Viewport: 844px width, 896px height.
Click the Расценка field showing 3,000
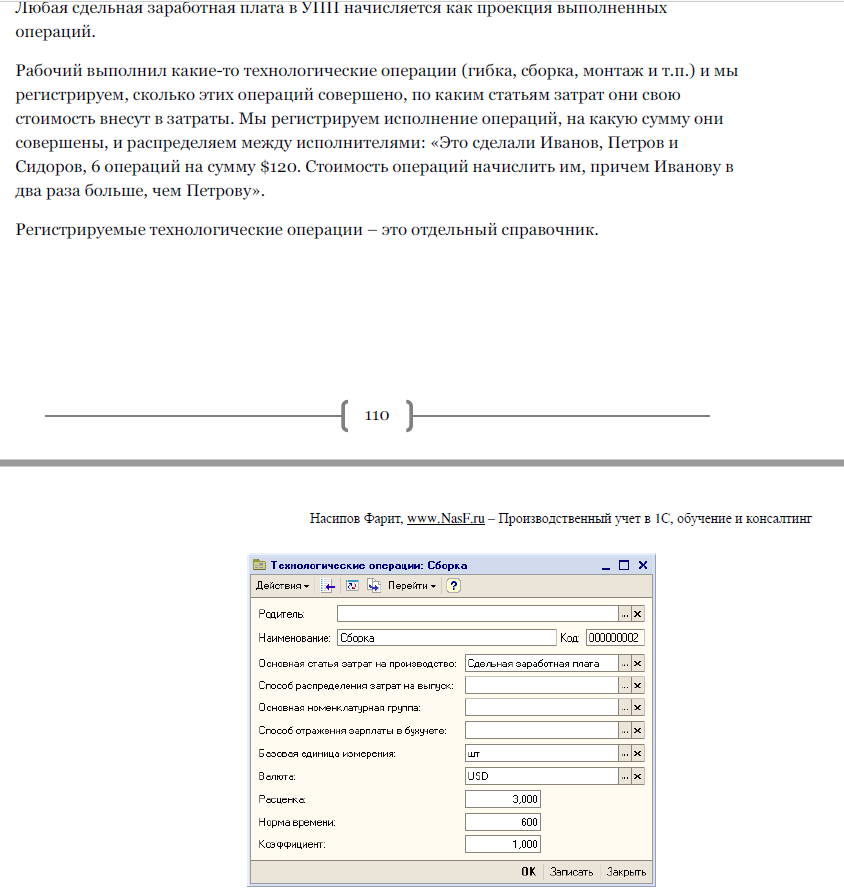pyautogui.click(x=503, y=799)
